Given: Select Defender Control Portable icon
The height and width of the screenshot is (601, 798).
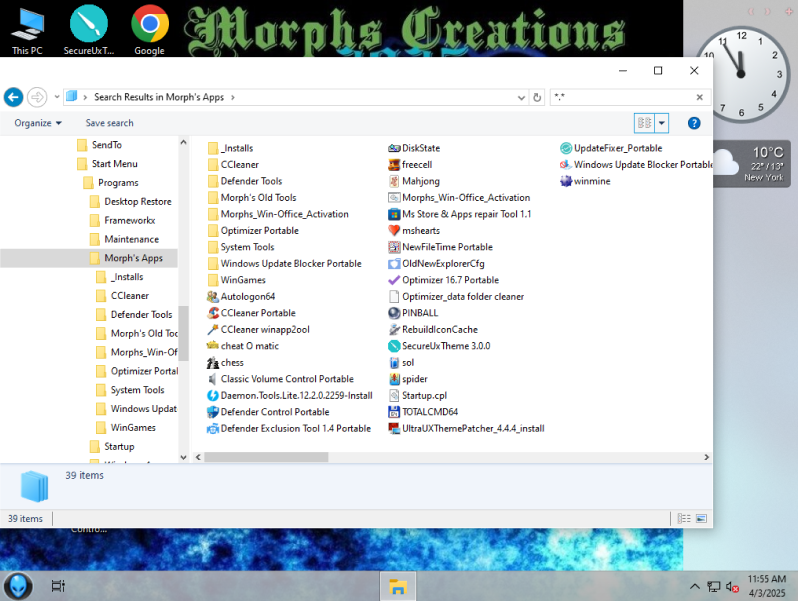Looking at the screenshot, I should pos(213,412).
